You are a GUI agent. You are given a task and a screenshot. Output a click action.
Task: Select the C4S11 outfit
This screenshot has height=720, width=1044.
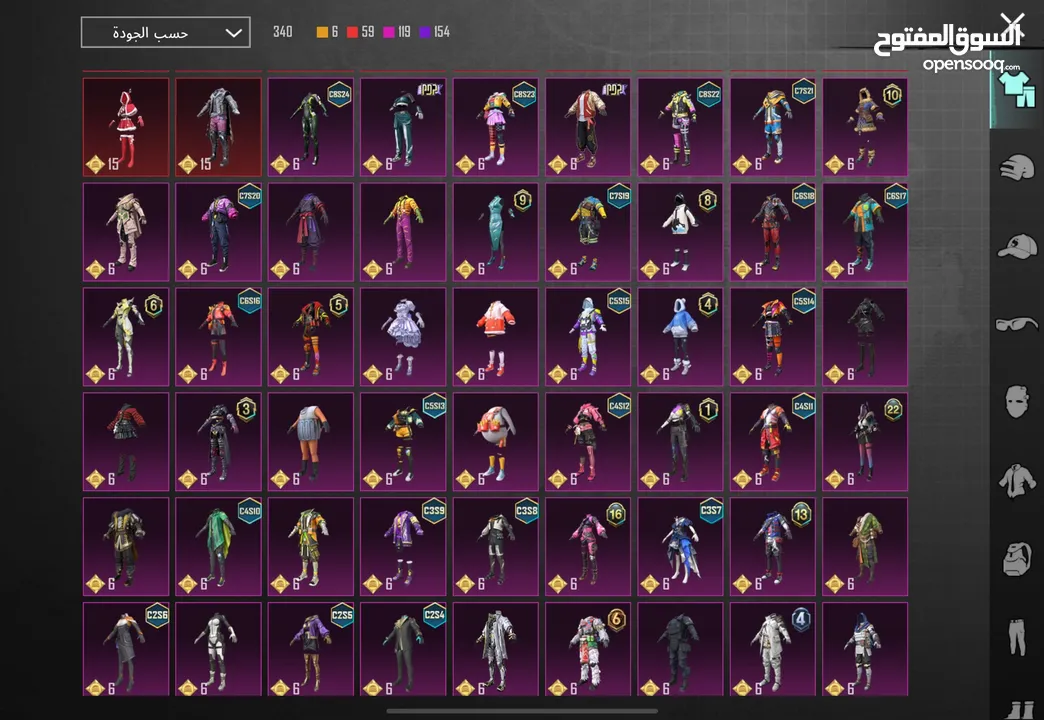pos(773,442)
